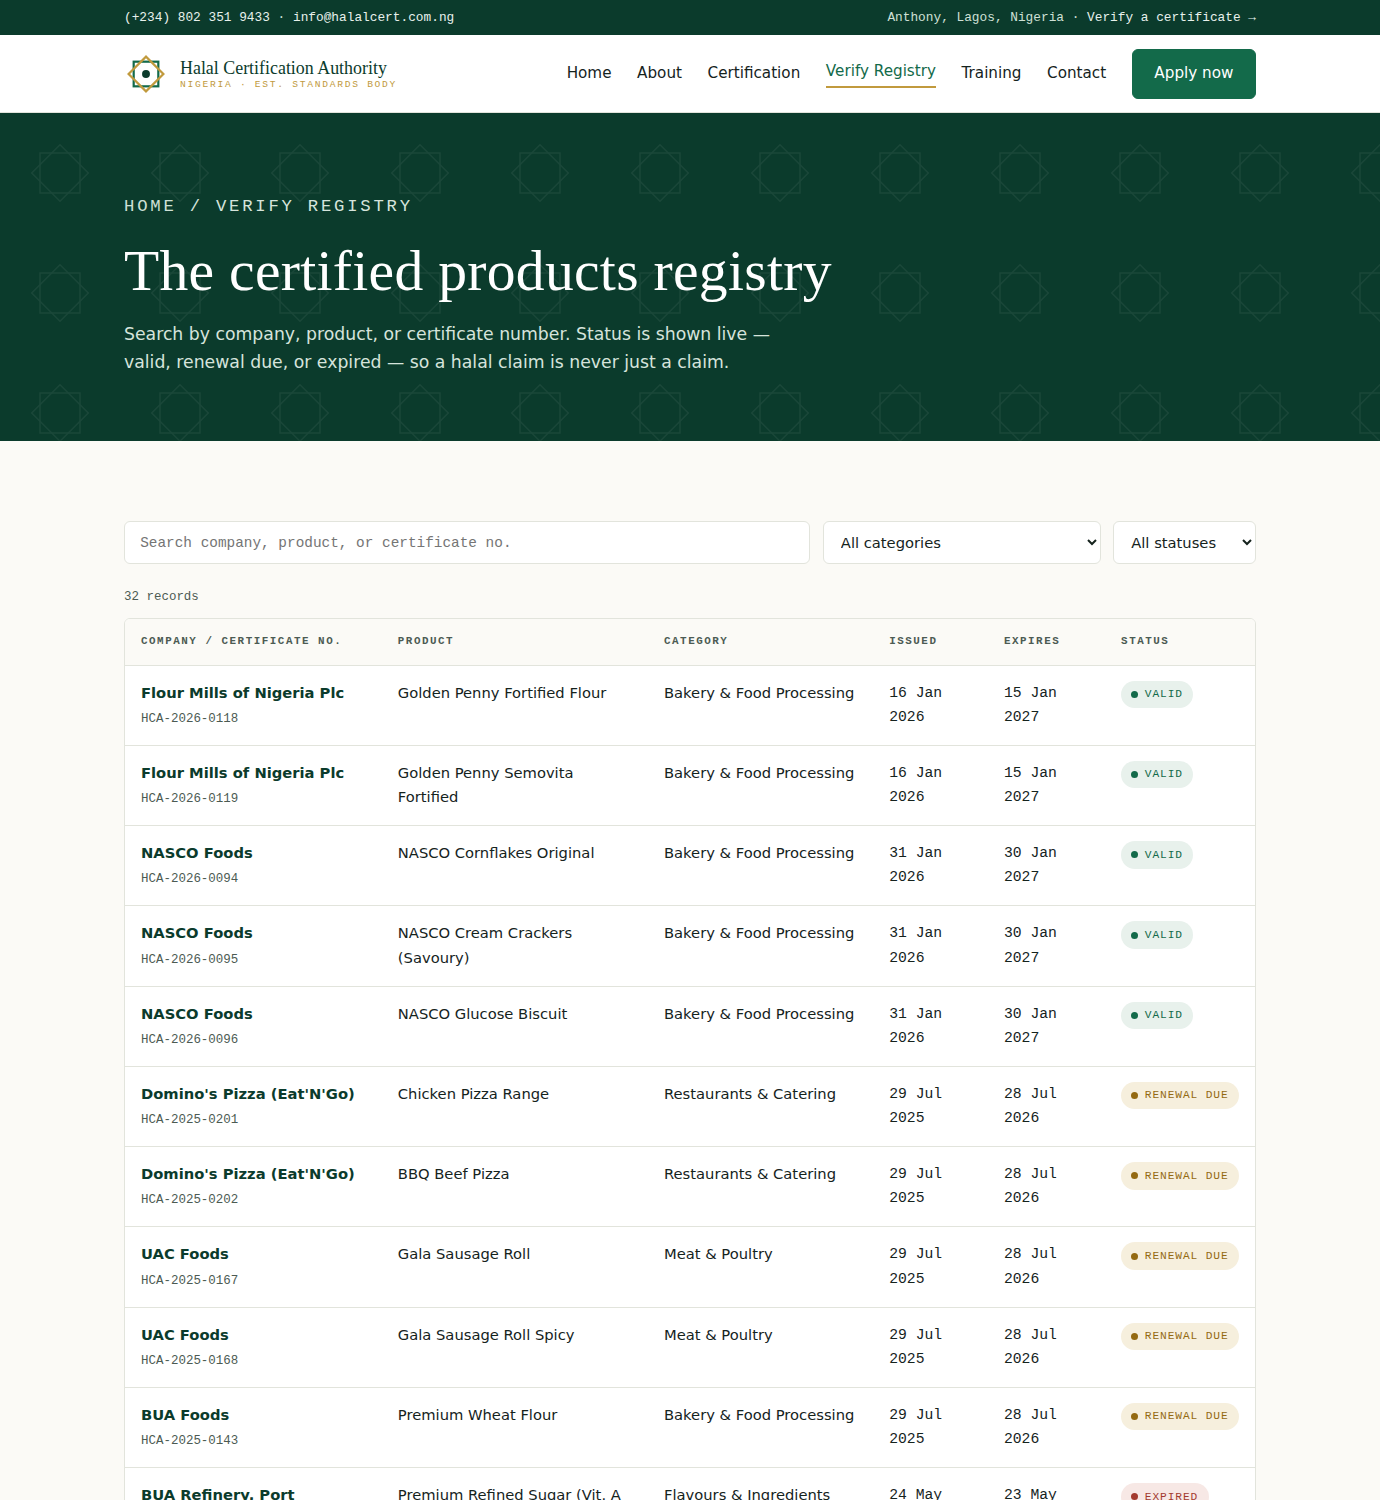The width and height of the screenshot is (1380, 1500).
Task: Click certificate number HCA-2026-0094
Action: [190, 878]
